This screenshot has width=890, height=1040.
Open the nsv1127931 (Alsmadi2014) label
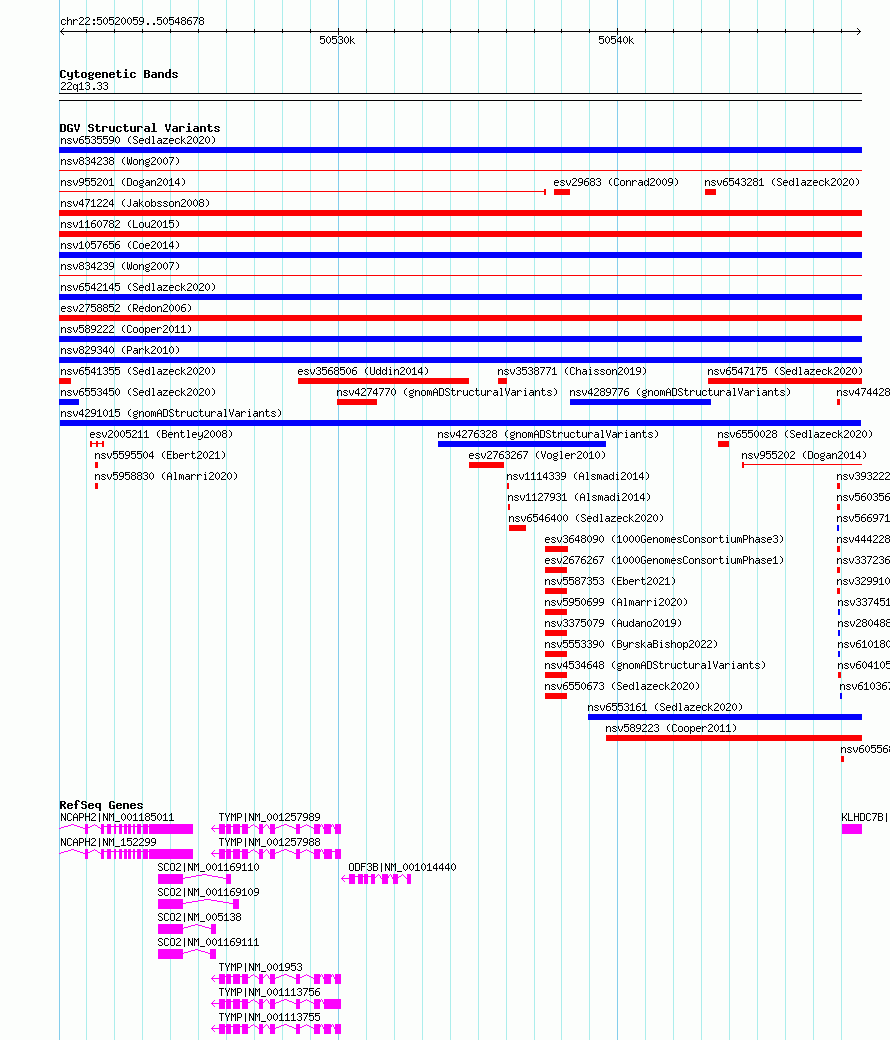point(580,497)
